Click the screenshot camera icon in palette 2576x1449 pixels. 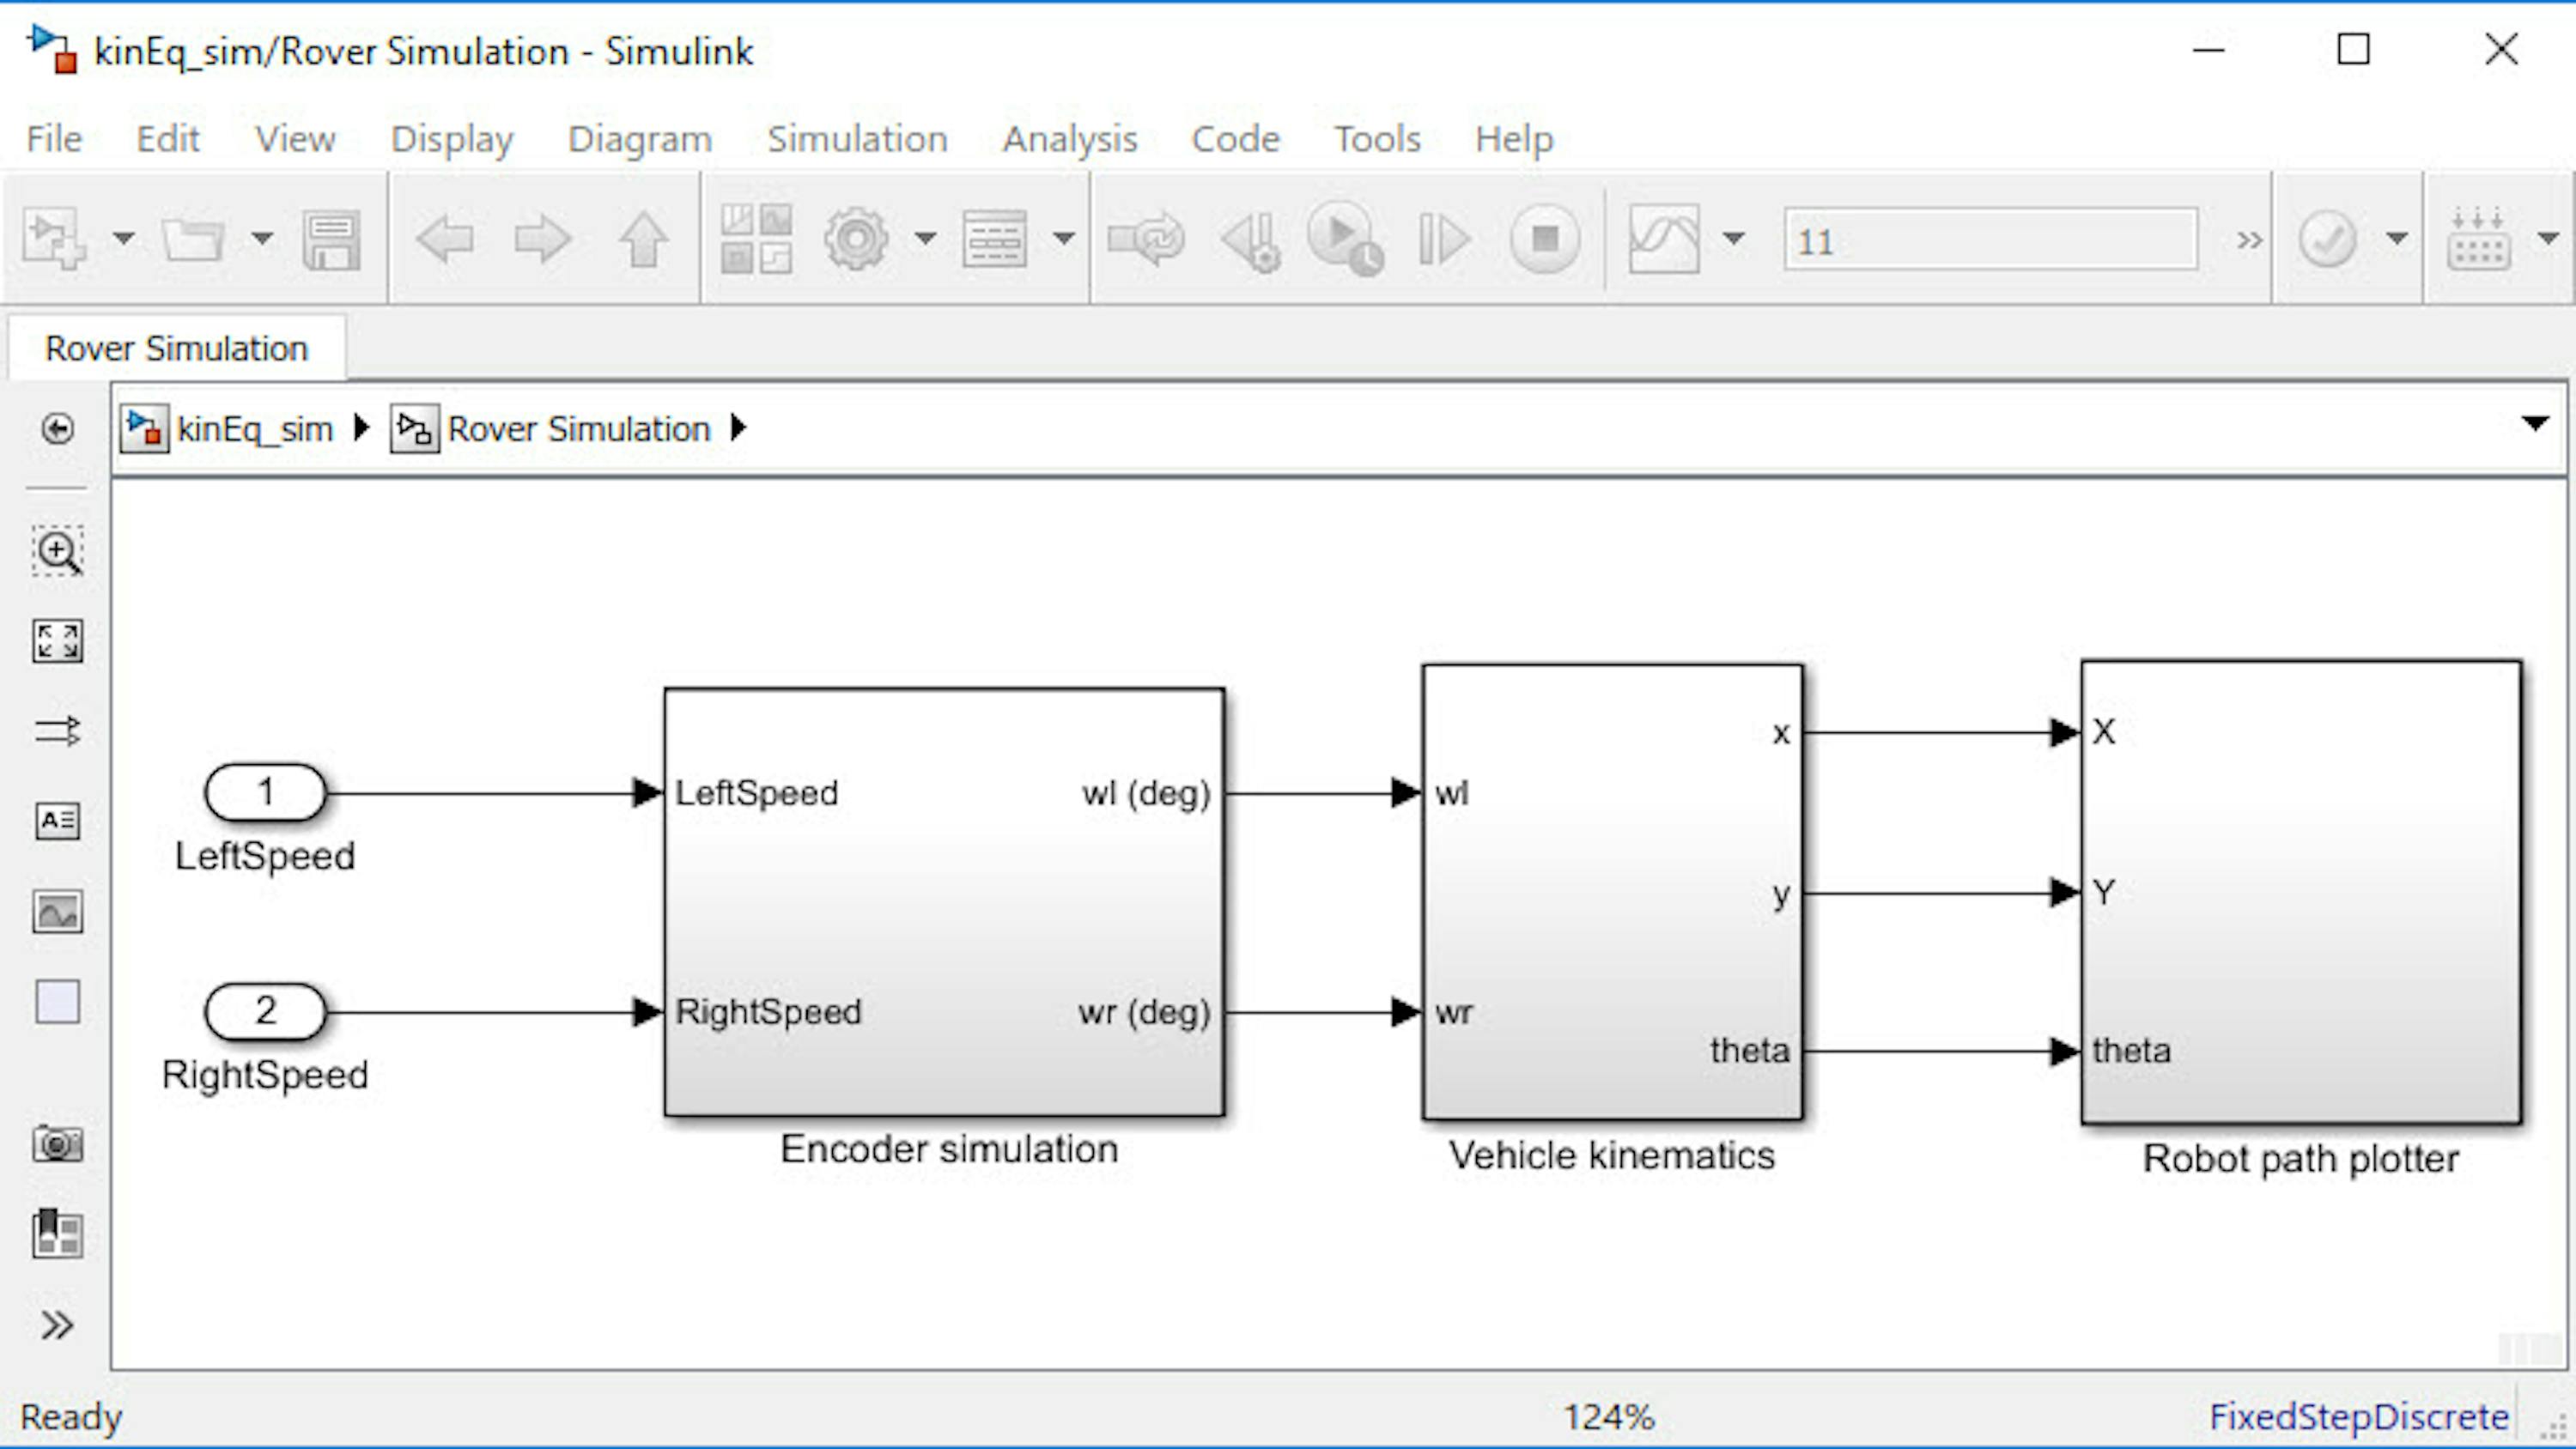[x=57, y=1143]
